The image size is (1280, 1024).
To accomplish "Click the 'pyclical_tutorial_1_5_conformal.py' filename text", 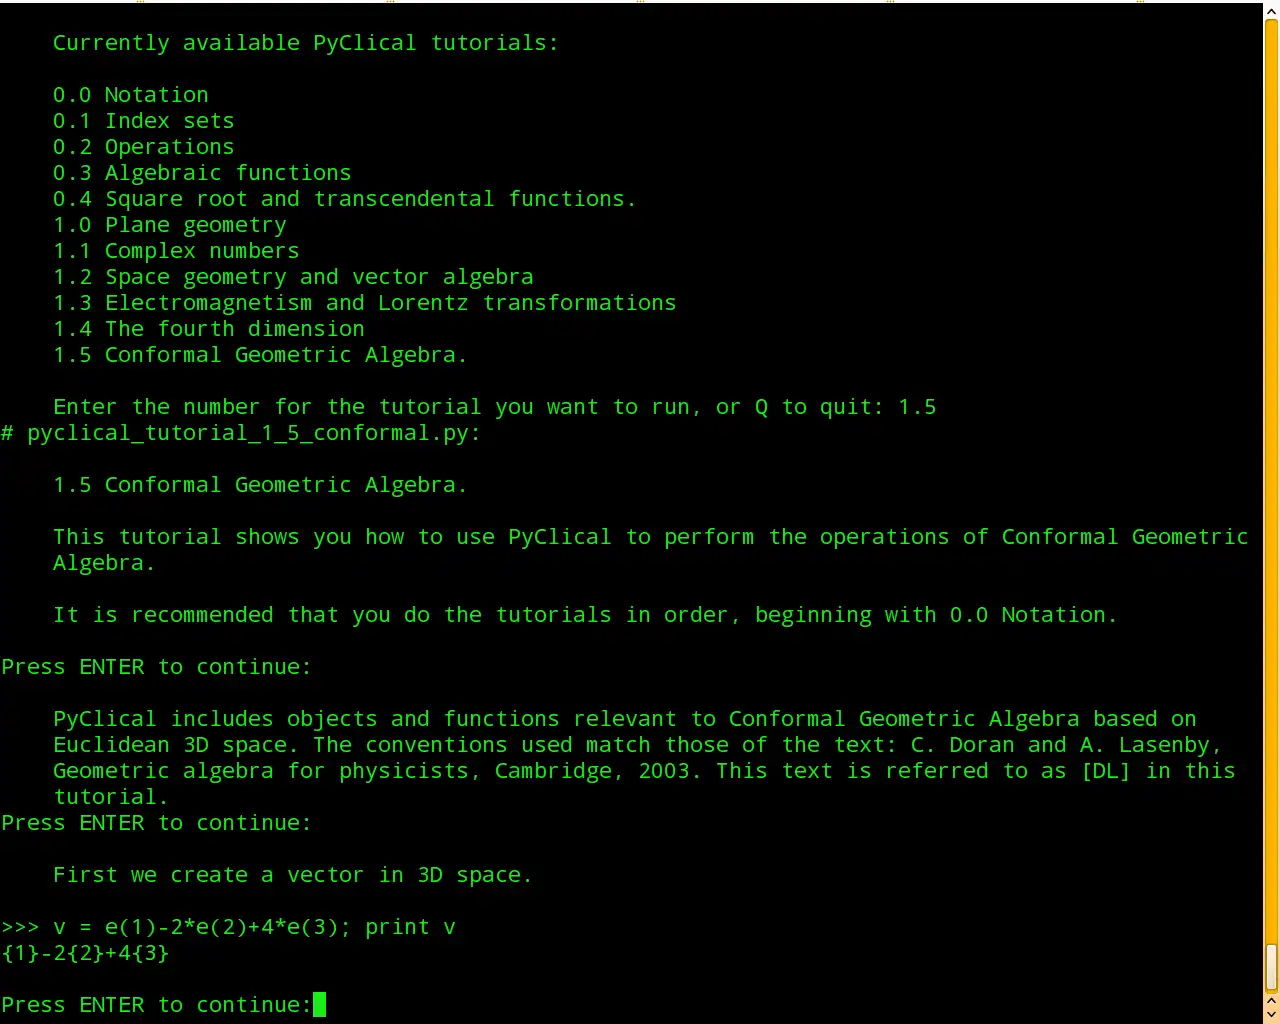I will pos(253,433).
